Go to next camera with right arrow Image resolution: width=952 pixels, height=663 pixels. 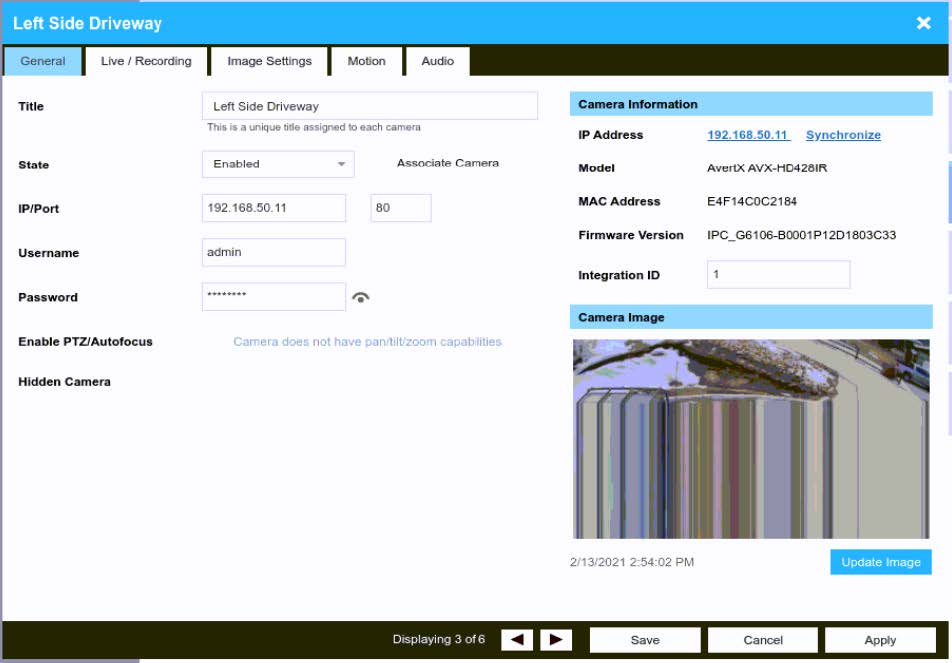[x=556, y=640]
